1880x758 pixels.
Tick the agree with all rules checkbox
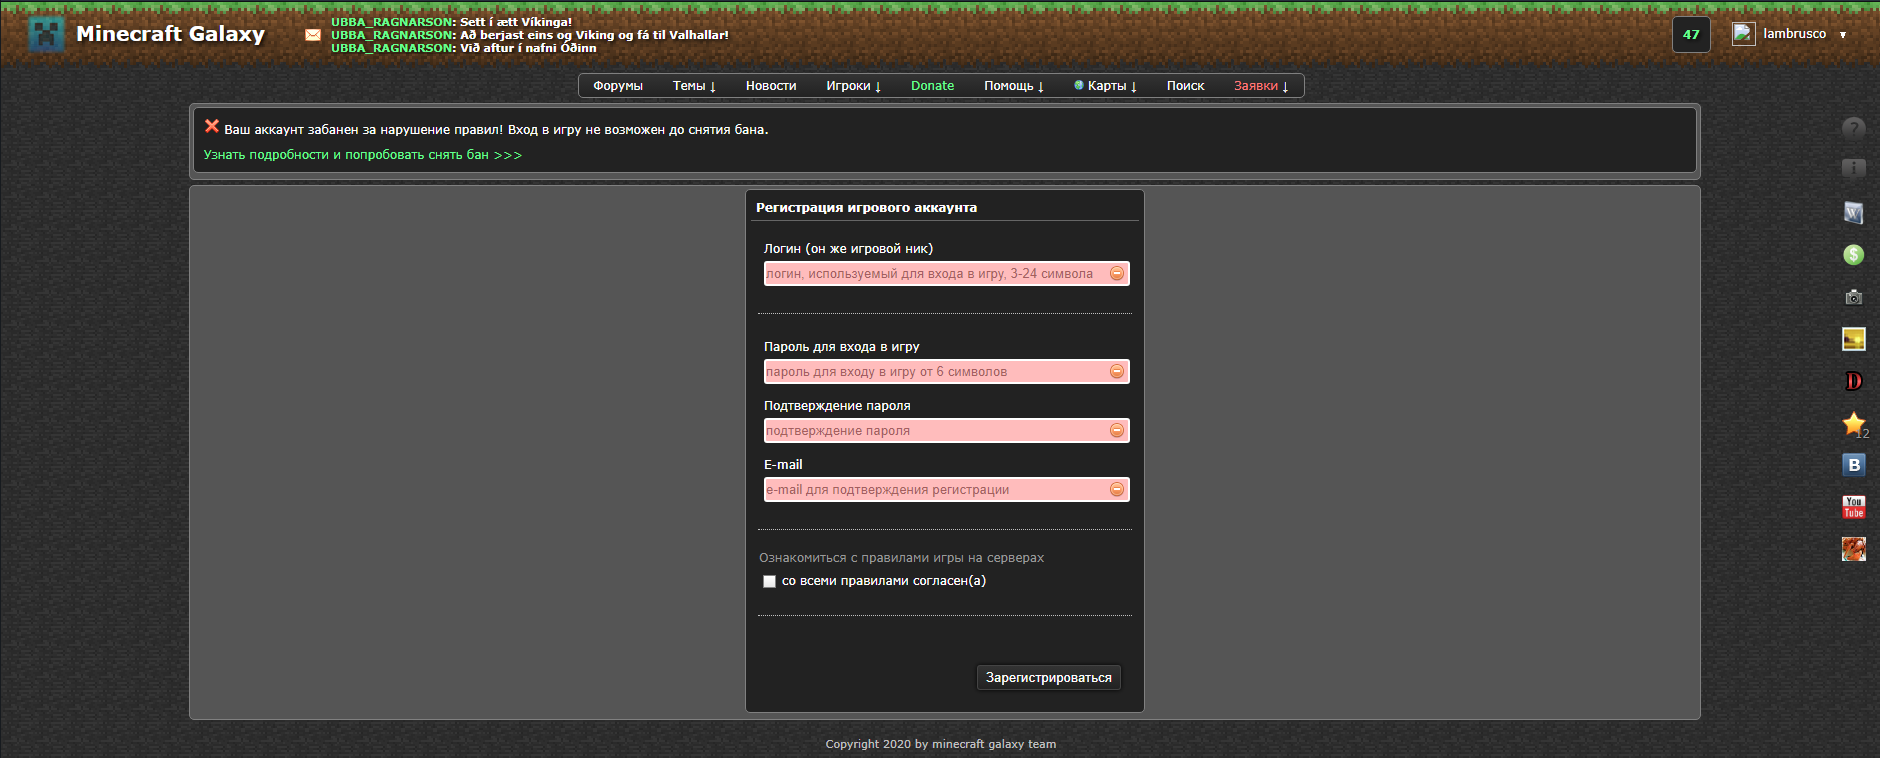point(769,581)
